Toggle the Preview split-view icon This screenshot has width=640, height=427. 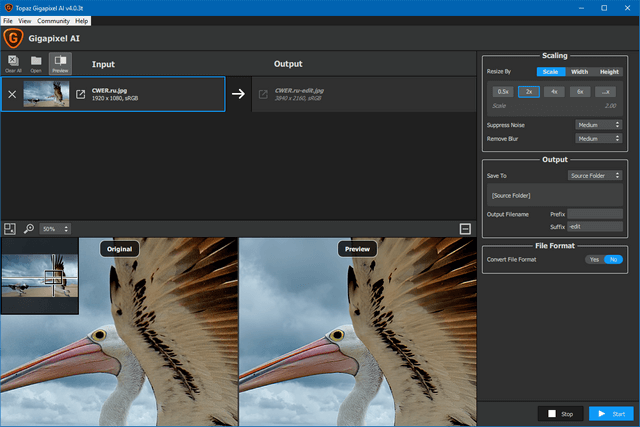click(x=60, y=64)
